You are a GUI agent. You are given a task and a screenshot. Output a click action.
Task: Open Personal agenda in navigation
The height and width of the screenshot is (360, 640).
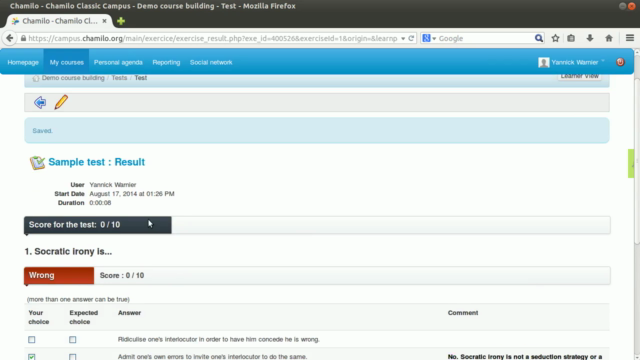click(118, 62)
